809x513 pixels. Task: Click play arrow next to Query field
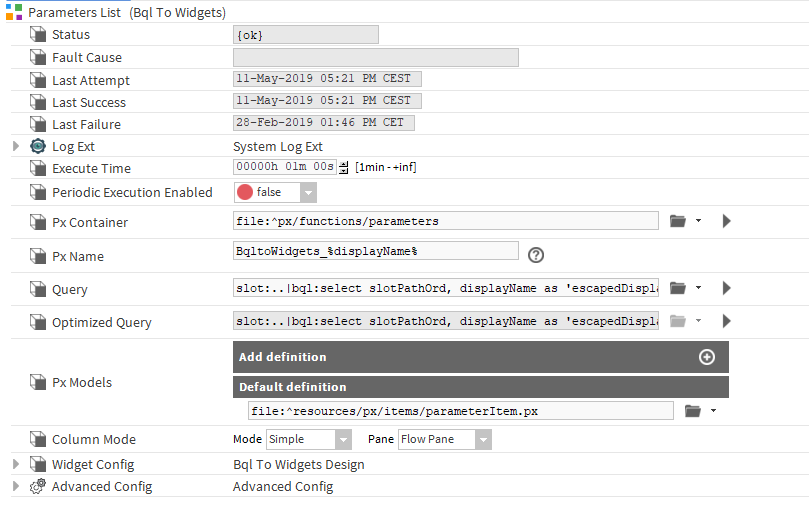[727, 288]
